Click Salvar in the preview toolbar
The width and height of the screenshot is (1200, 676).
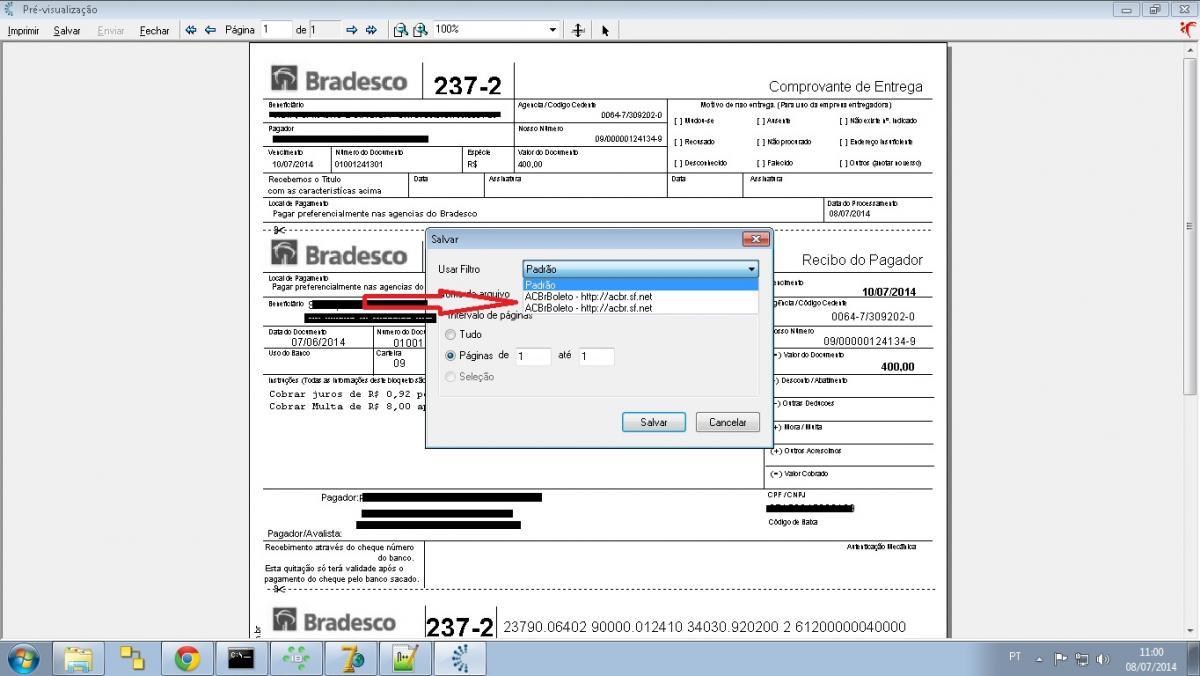tap(67, 31)
